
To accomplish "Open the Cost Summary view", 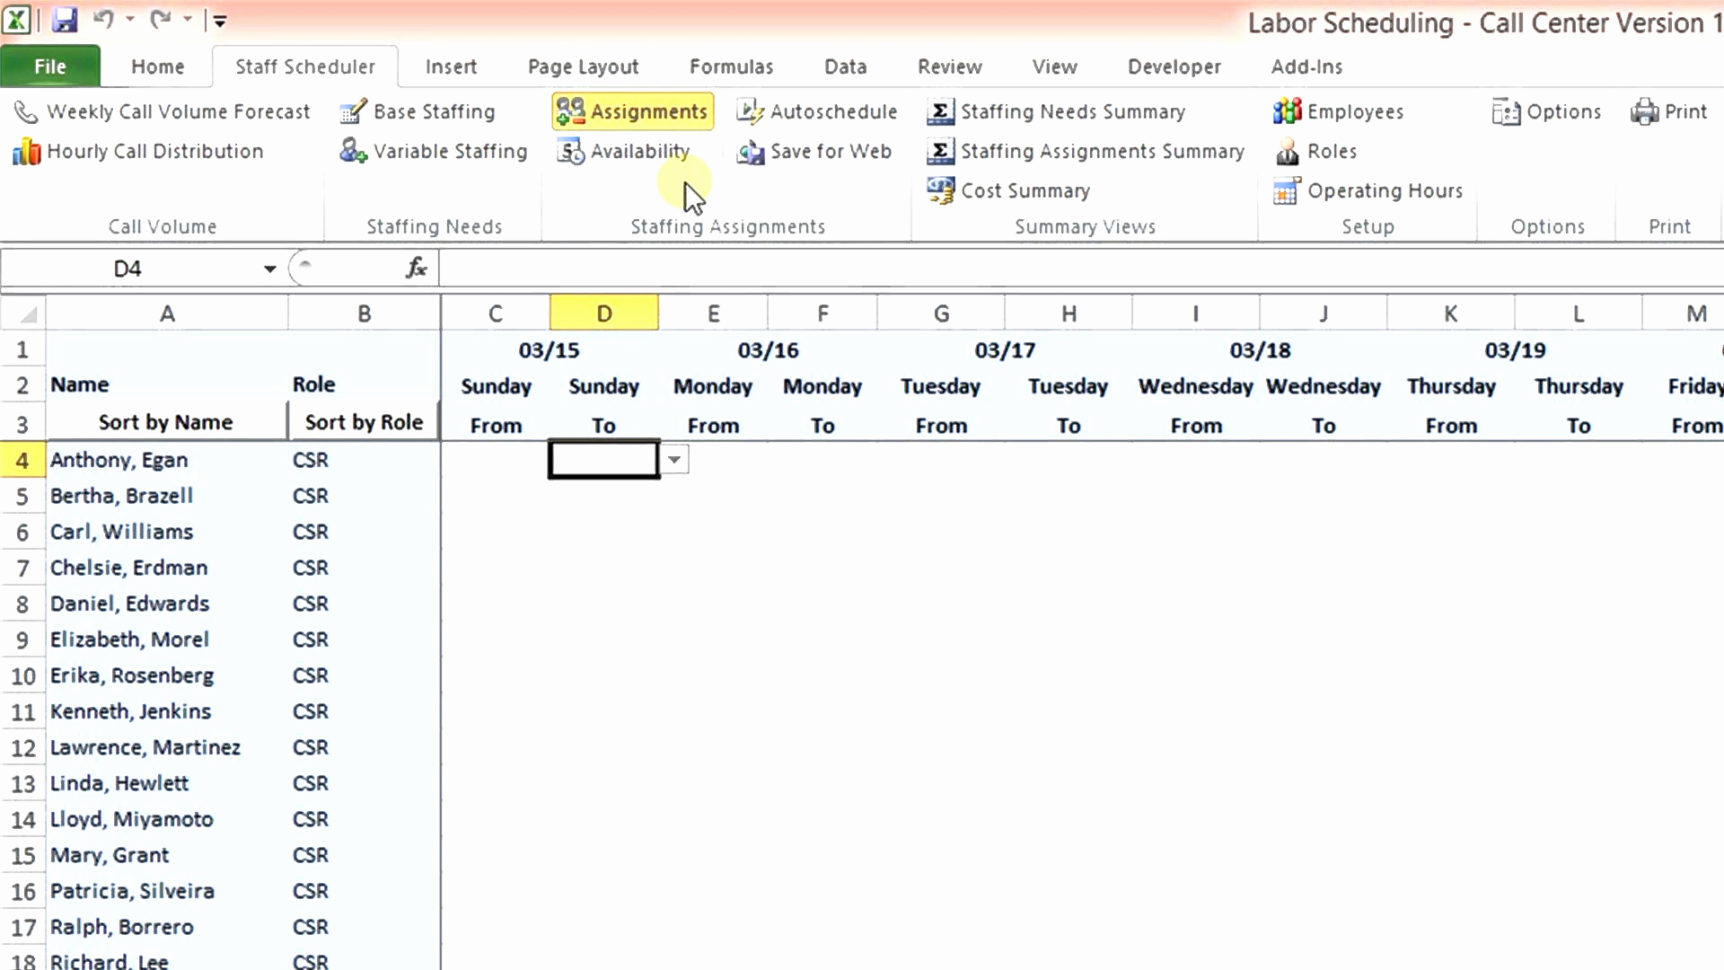I will pyautogui.click(x=1008, y=191).
